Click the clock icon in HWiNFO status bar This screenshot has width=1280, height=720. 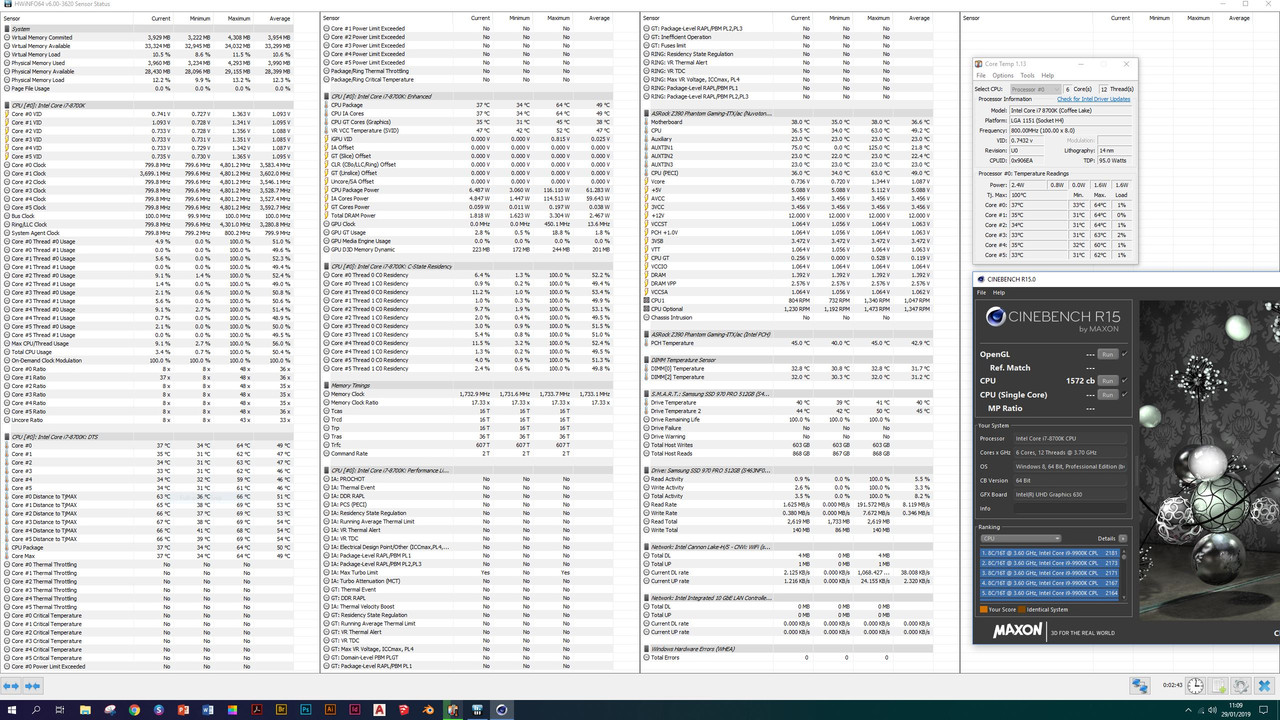pyautogui.click(x=1196, y=686)
